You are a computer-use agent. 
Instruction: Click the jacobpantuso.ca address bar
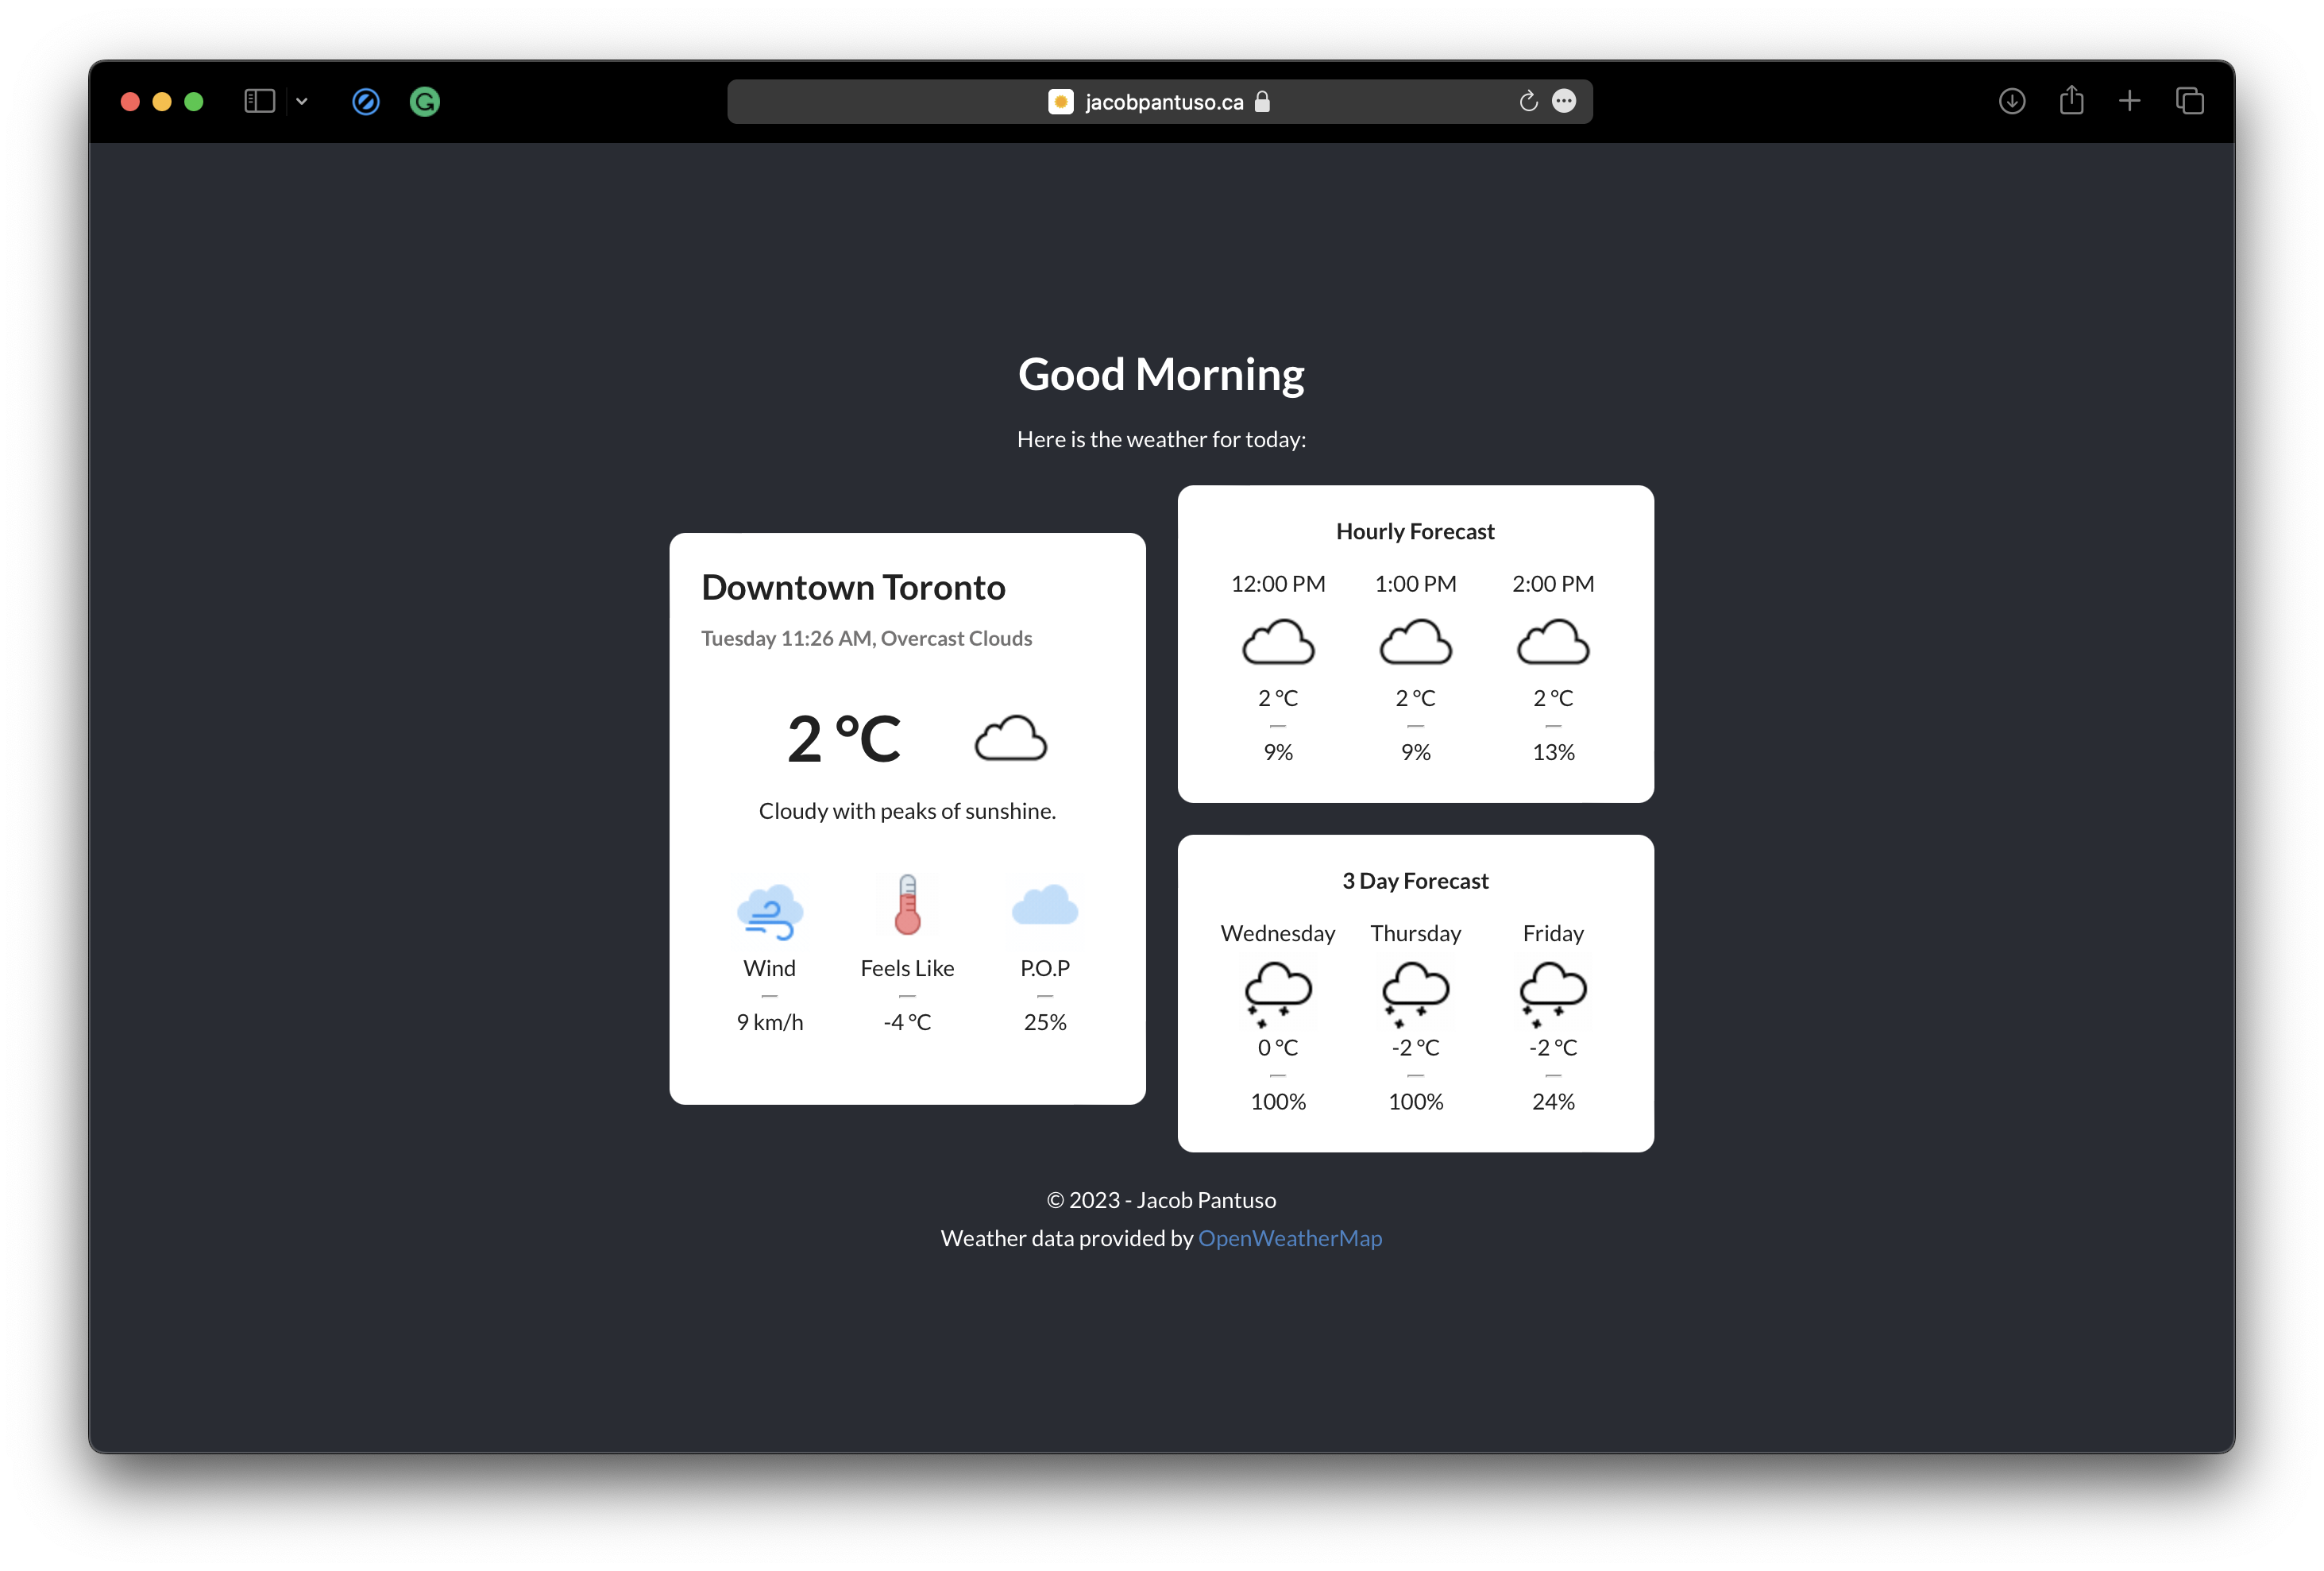[x=1163, y=102]
